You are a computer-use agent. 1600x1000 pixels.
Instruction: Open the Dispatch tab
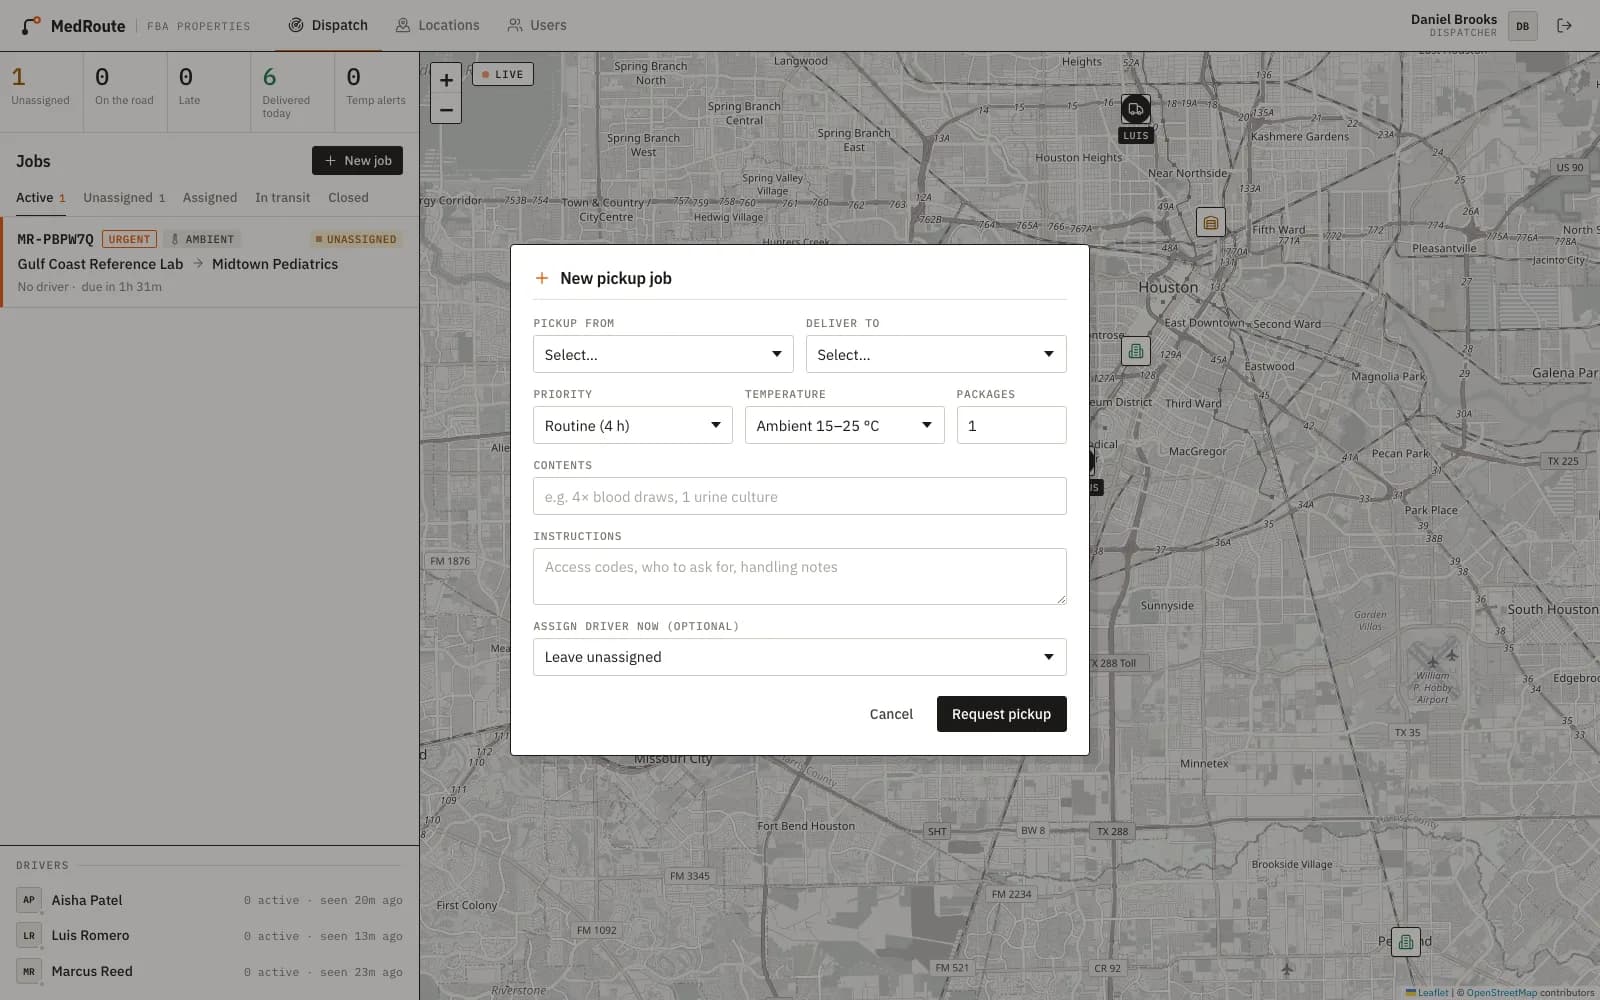(x=328, y=25)
